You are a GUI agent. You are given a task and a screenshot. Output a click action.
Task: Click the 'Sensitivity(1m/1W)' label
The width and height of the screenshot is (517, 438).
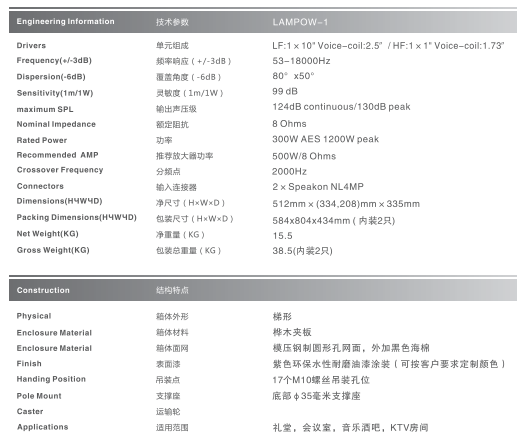55,93
